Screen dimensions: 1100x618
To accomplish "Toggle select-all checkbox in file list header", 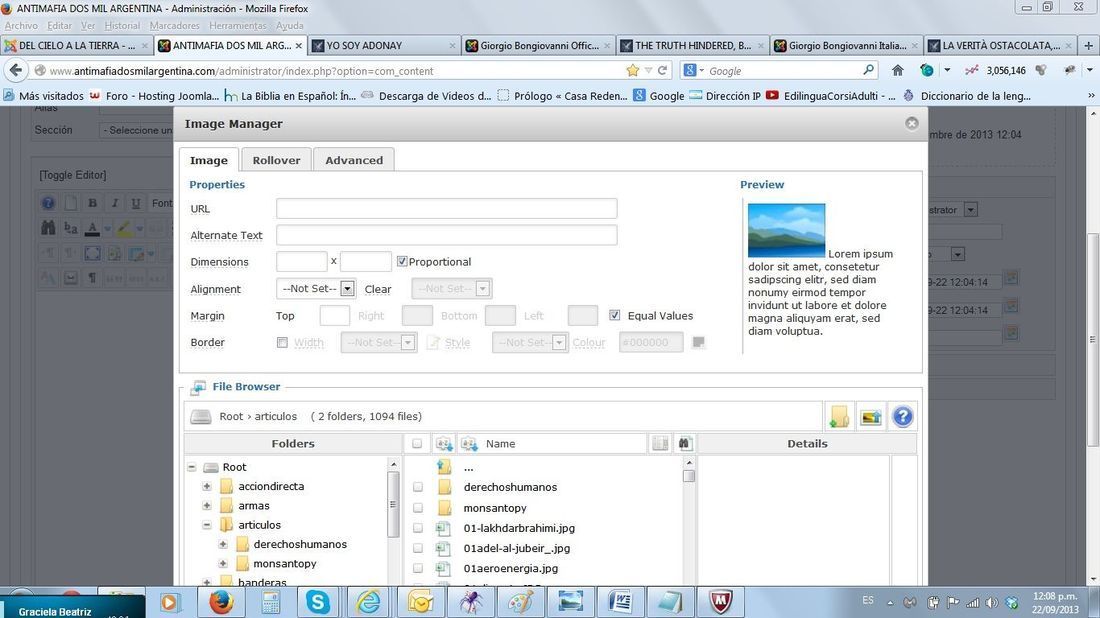I will pyautogui.click(x=417, y=443).
